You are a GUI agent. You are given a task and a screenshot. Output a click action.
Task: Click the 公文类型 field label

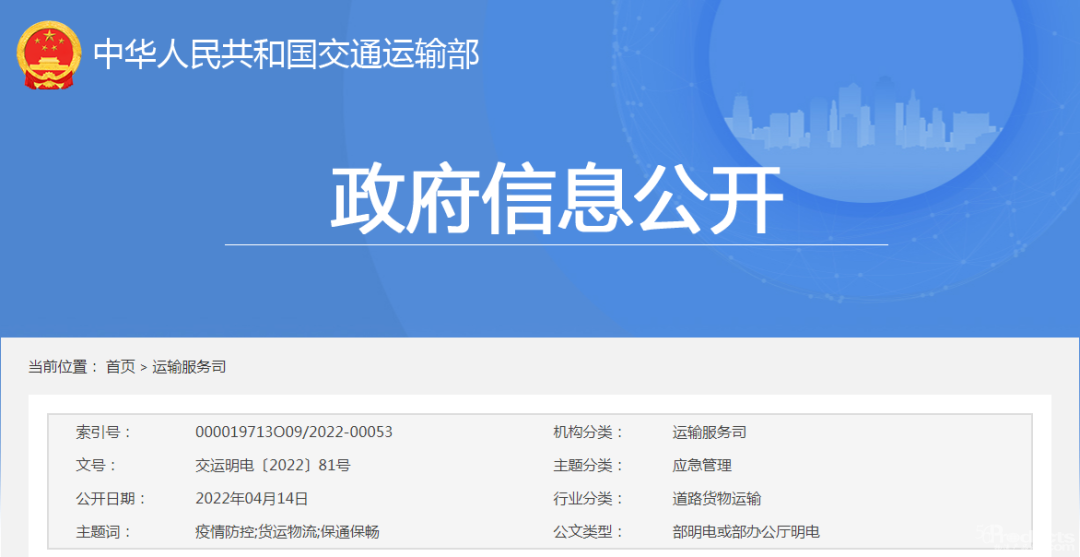click(x=588, y=532)
